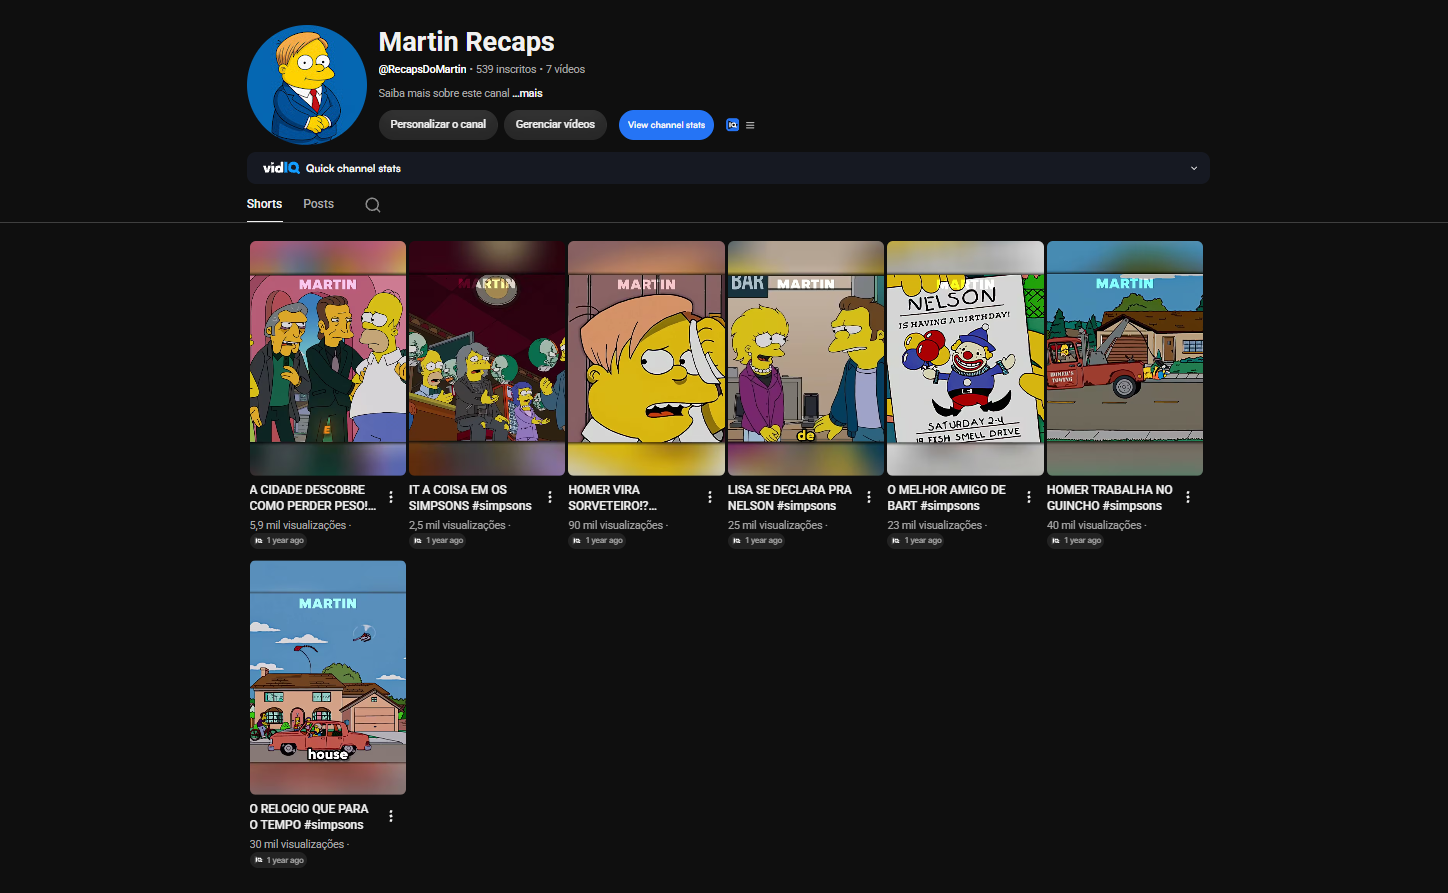
Task: Open the Nelson birthday flyer short thumbnail
Action: click(965, 358)
